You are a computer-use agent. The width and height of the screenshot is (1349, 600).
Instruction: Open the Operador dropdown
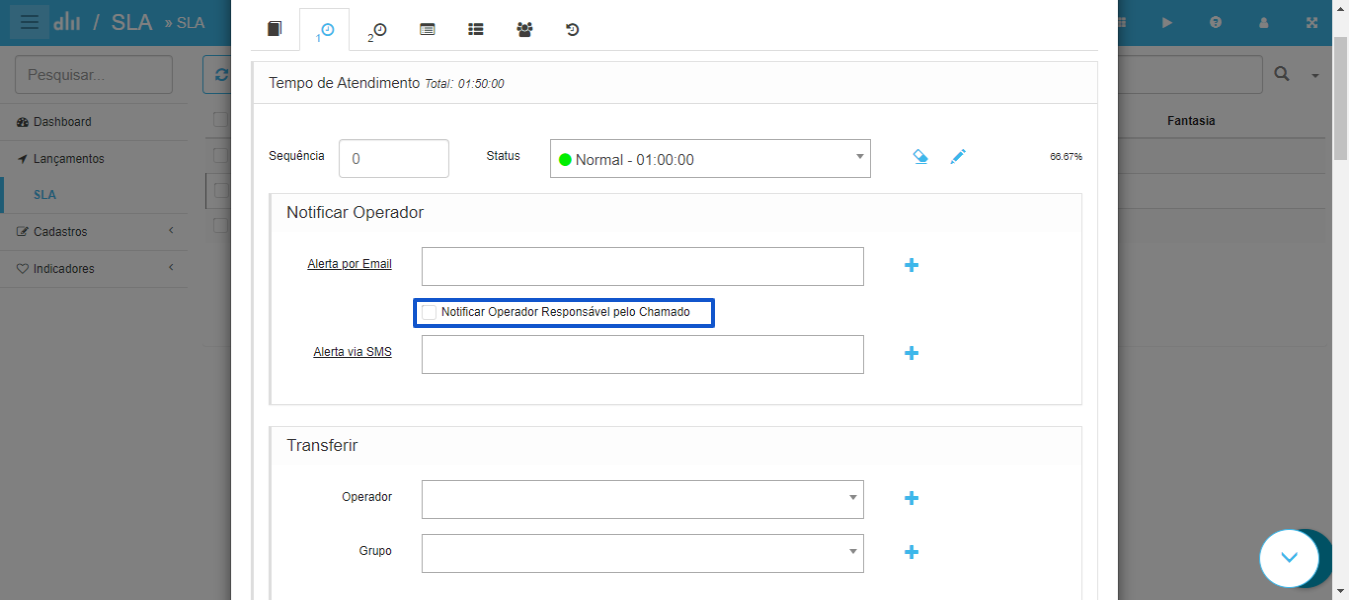pos(642,499)
